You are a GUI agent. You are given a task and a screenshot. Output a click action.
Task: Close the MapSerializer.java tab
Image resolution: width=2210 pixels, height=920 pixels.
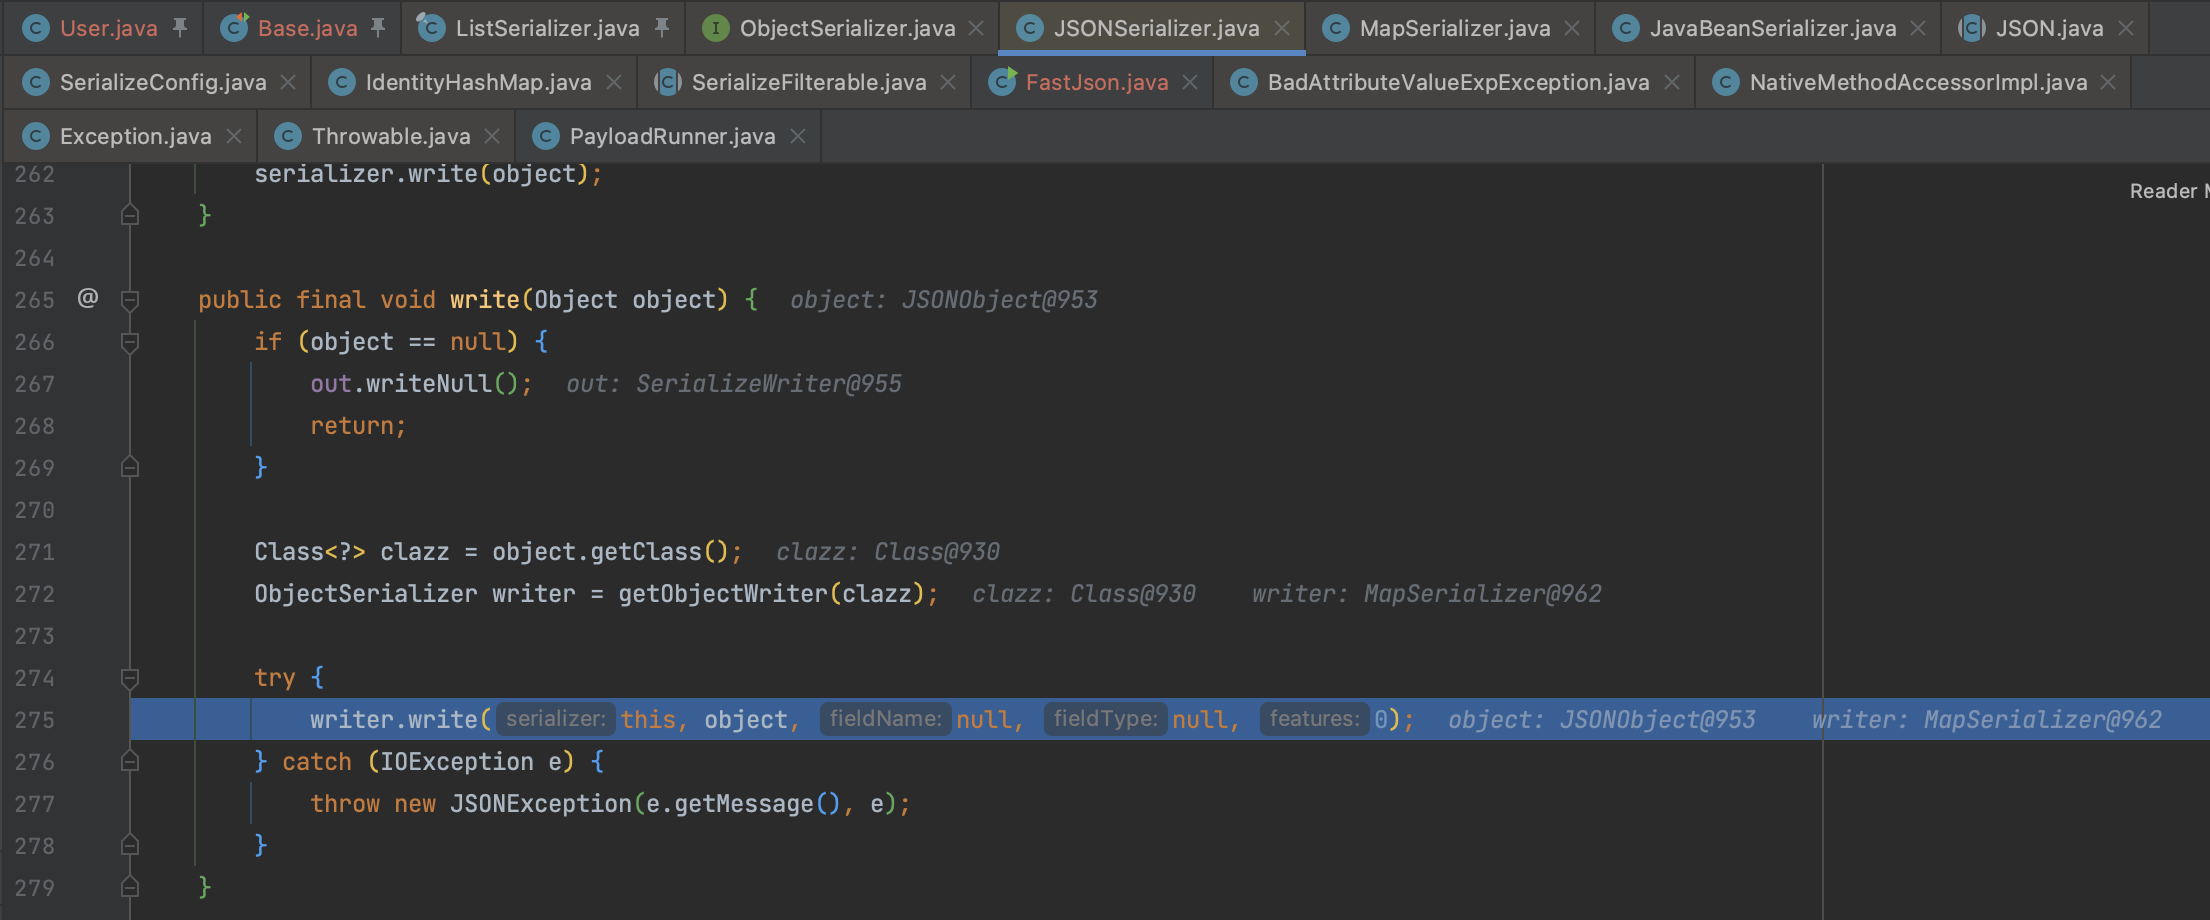click(1572, 28)
